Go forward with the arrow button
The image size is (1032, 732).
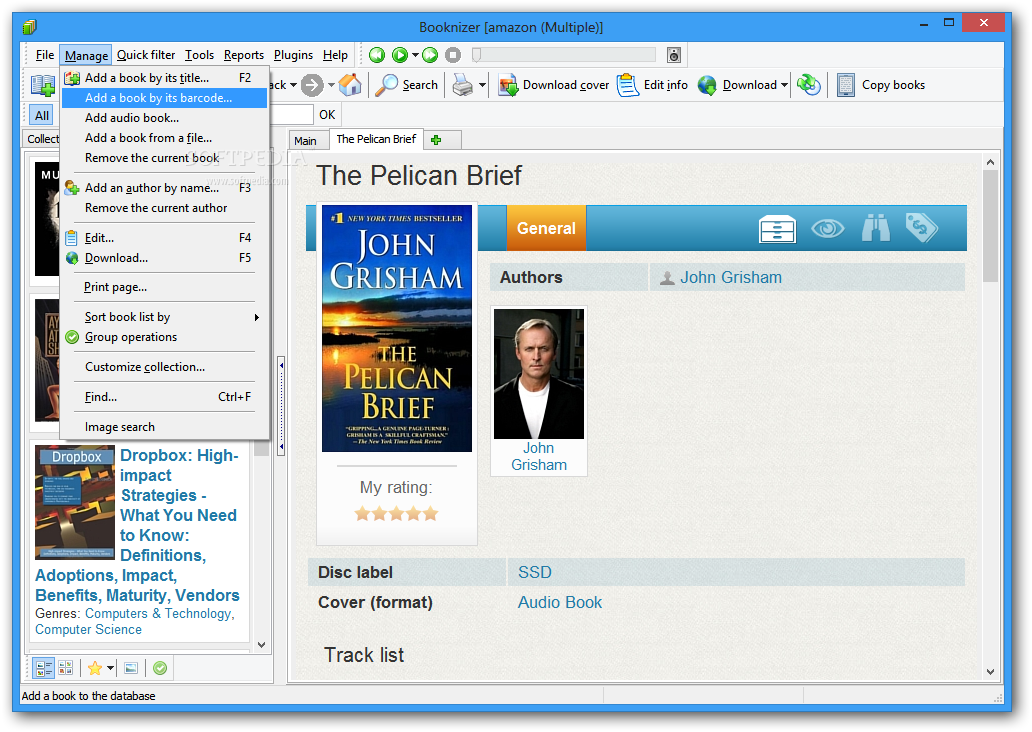pos(313,85)
